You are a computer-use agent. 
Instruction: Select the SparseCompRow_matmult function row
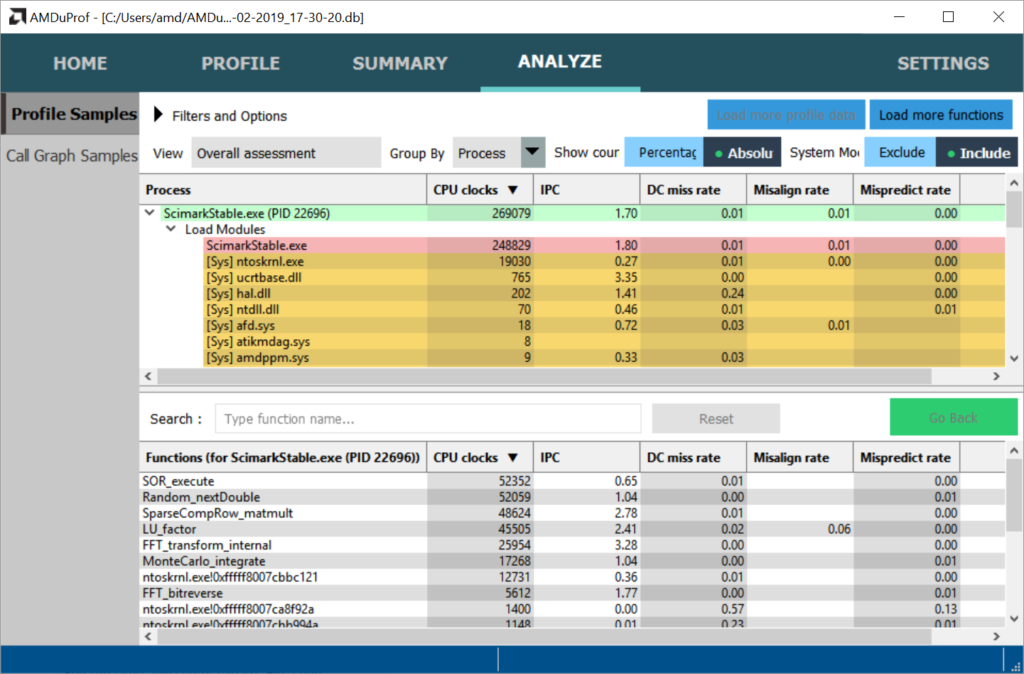(x=572, y=513)
